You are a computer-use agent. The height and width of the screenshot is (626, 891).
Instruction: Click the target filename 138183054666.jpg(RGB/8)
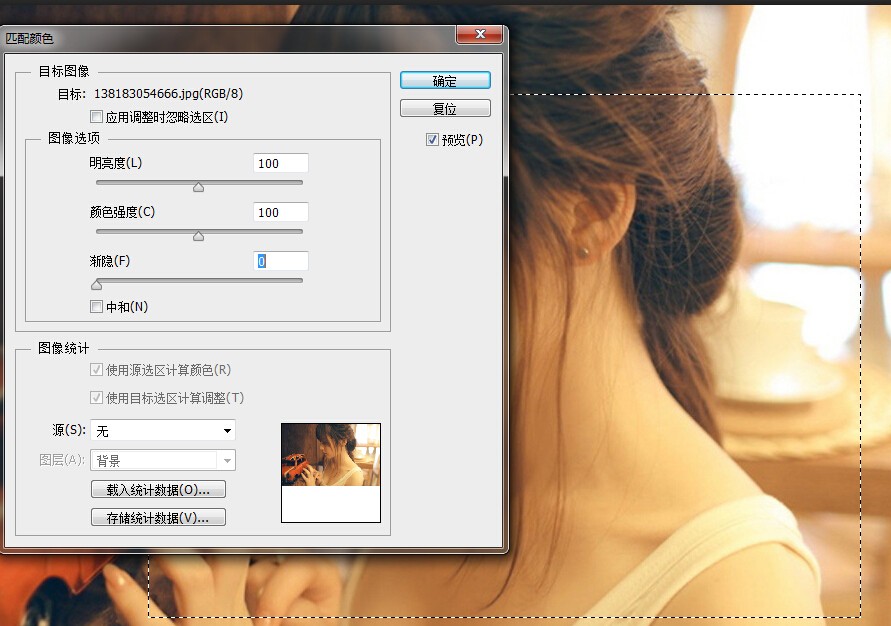pyautogui.click(x=168, y=93)
